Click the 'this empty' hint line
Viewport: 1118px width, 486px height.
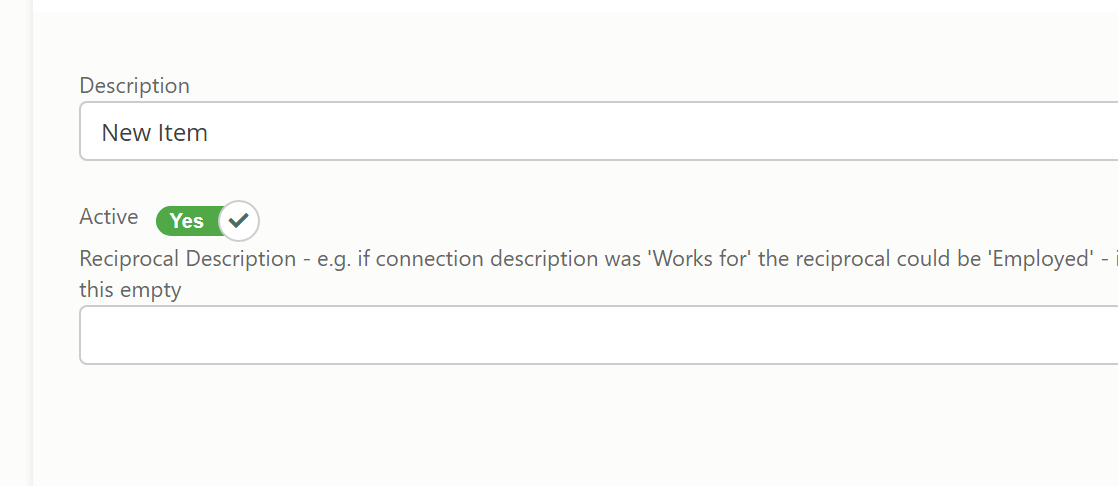130,290
